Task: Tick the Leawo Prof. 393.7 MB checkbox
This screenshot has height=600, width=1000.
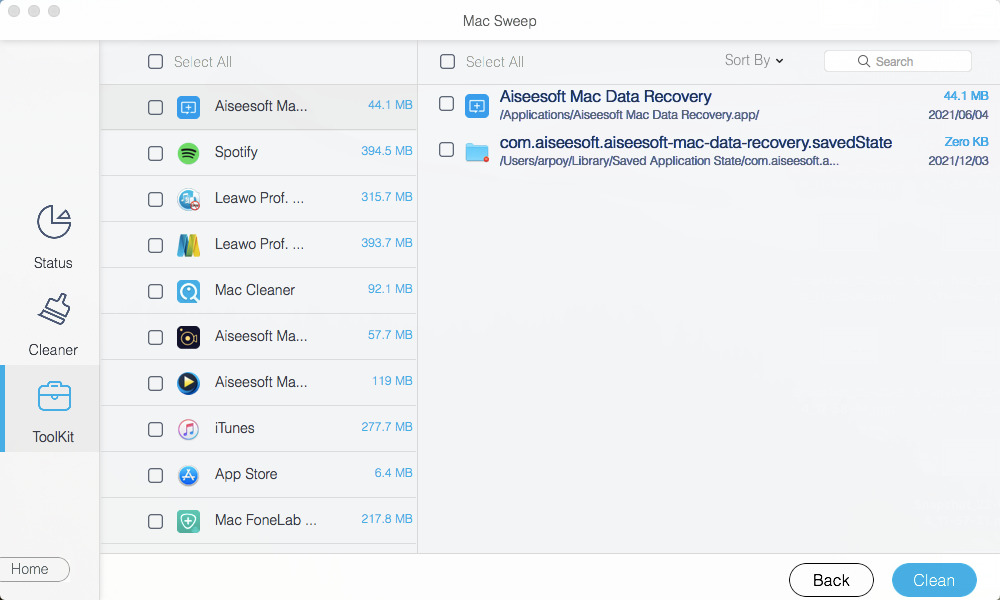Action: [x=156, y=245]
